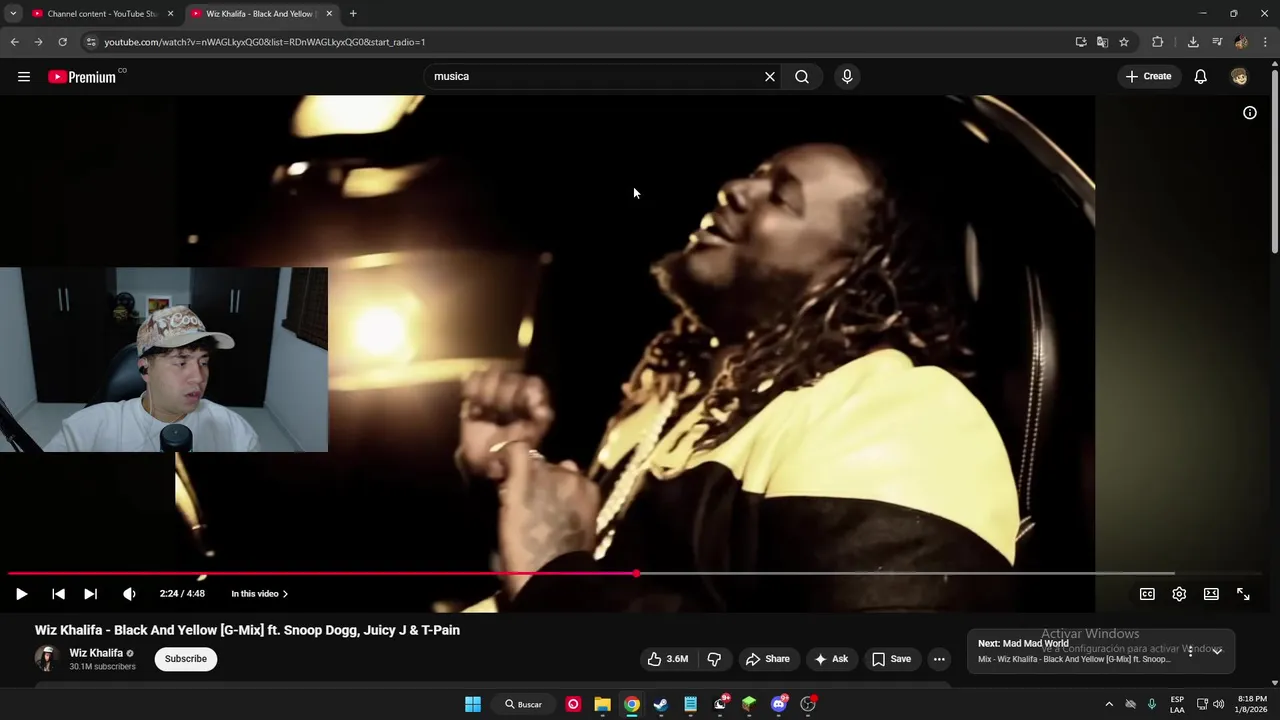Enter full screen mode
1280x720 pixels.
coord(1243,594)
